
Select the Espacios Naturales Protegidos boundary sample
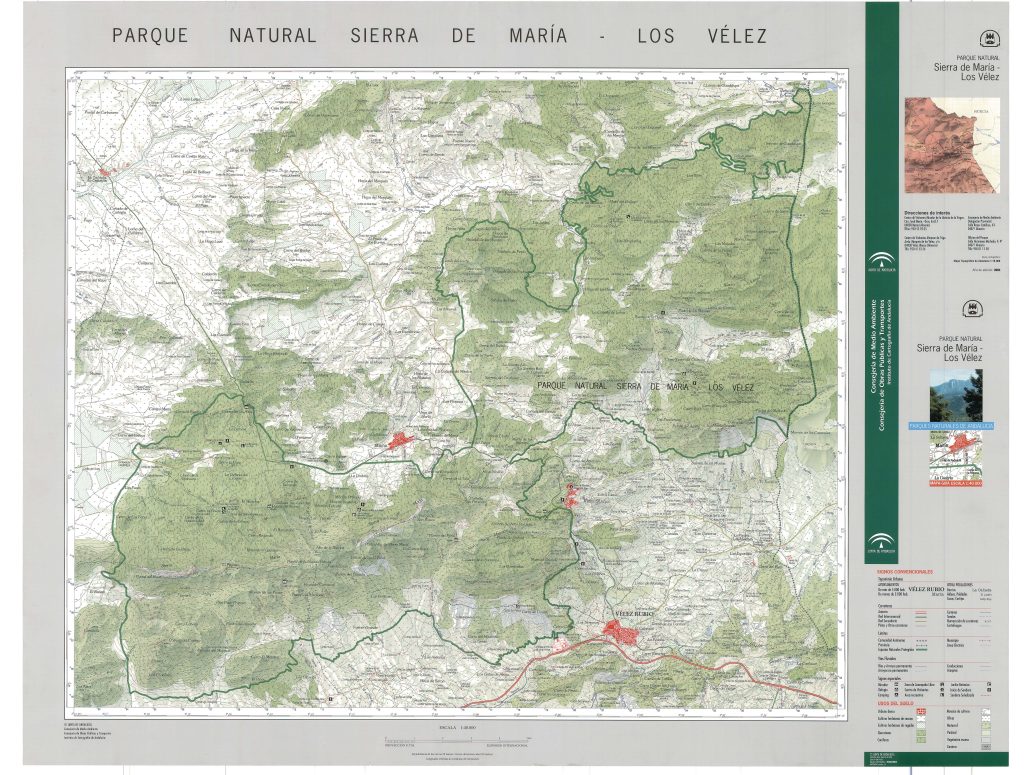tap(923, 650)
